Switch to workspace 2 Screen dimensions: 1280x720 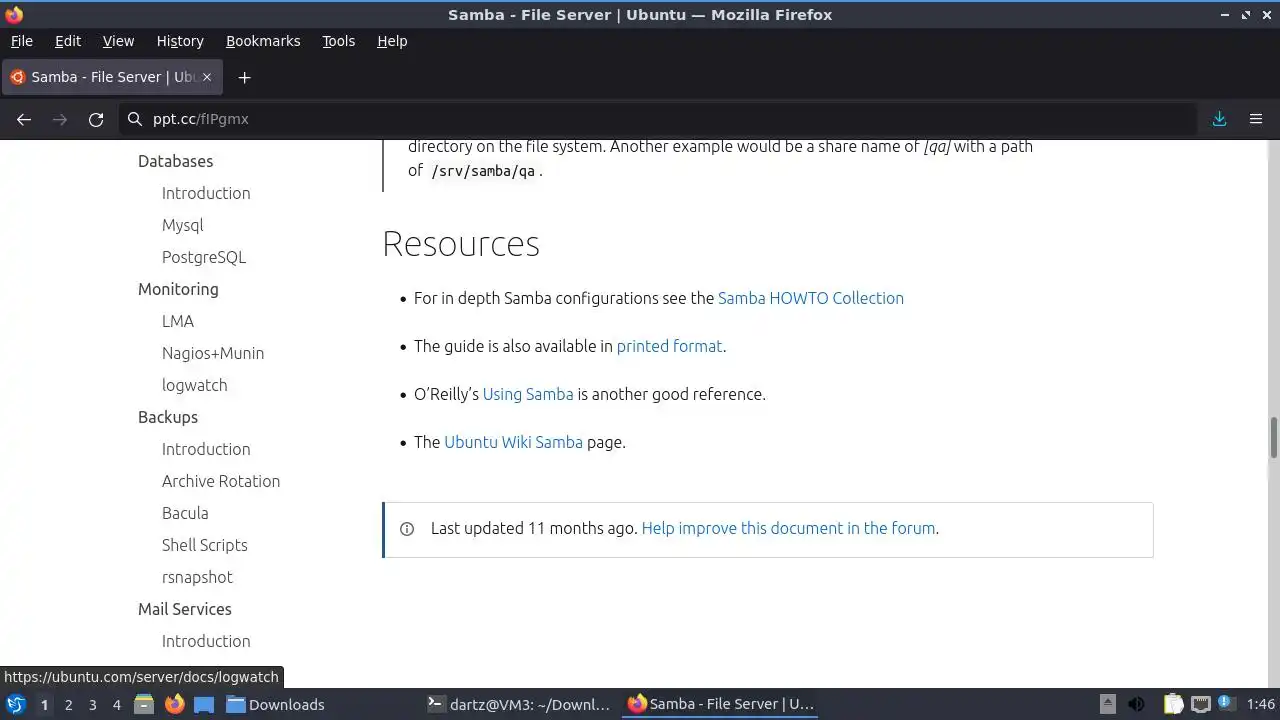pos(68,704)
